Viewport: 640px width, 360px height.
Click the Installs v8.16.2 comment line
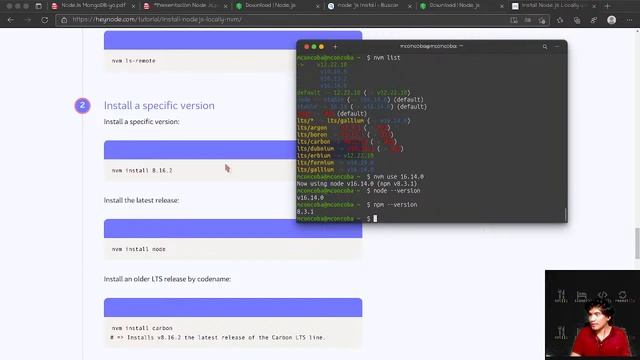click(x=218, y=338)
